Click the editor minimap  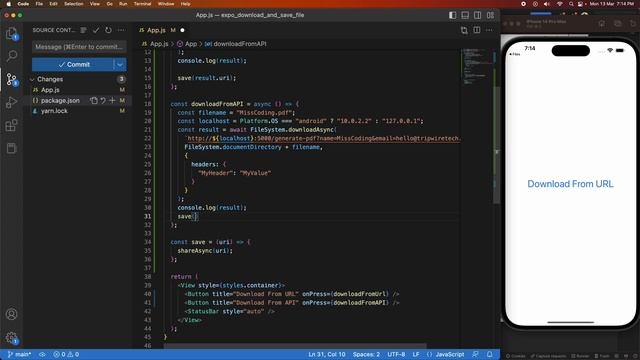476,67
